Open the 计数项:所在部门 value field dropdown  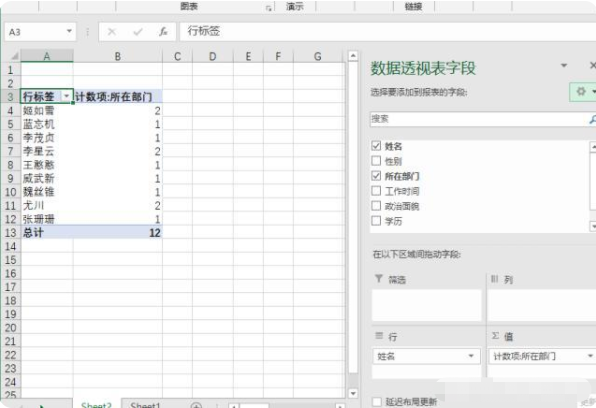[x=590, y=356]
